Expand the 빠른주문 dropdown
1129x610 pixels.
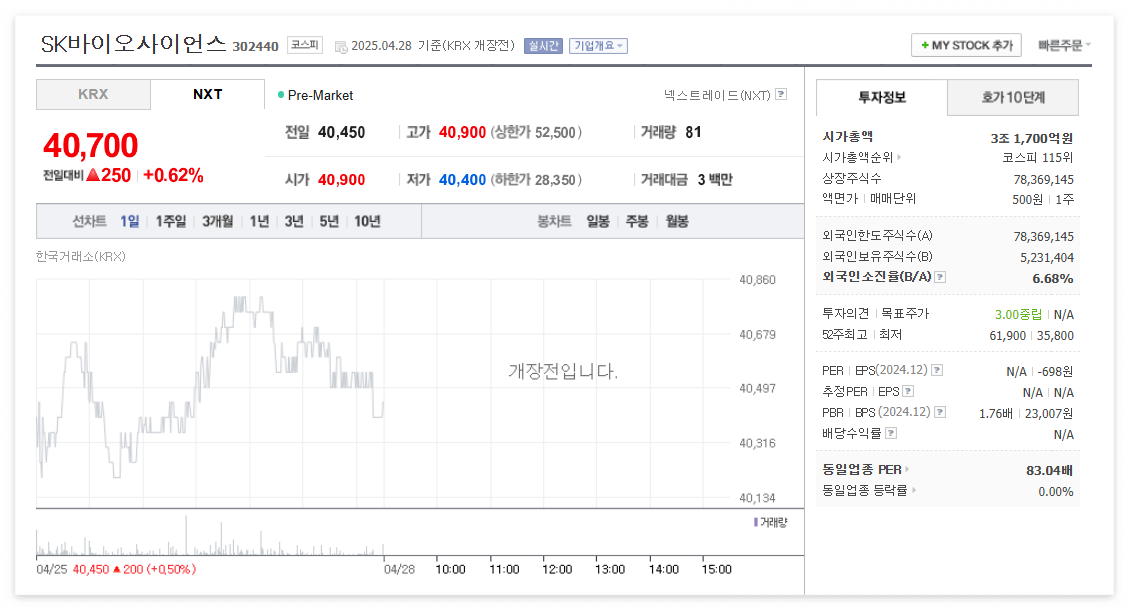point(1062,45)
